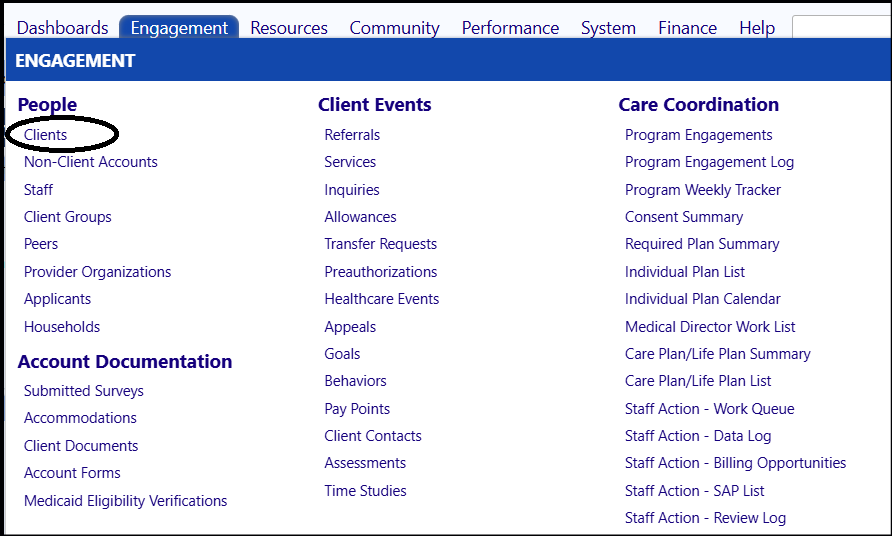Click the search input field
This screenshot has width=892, height=536.
pos(842,27)
